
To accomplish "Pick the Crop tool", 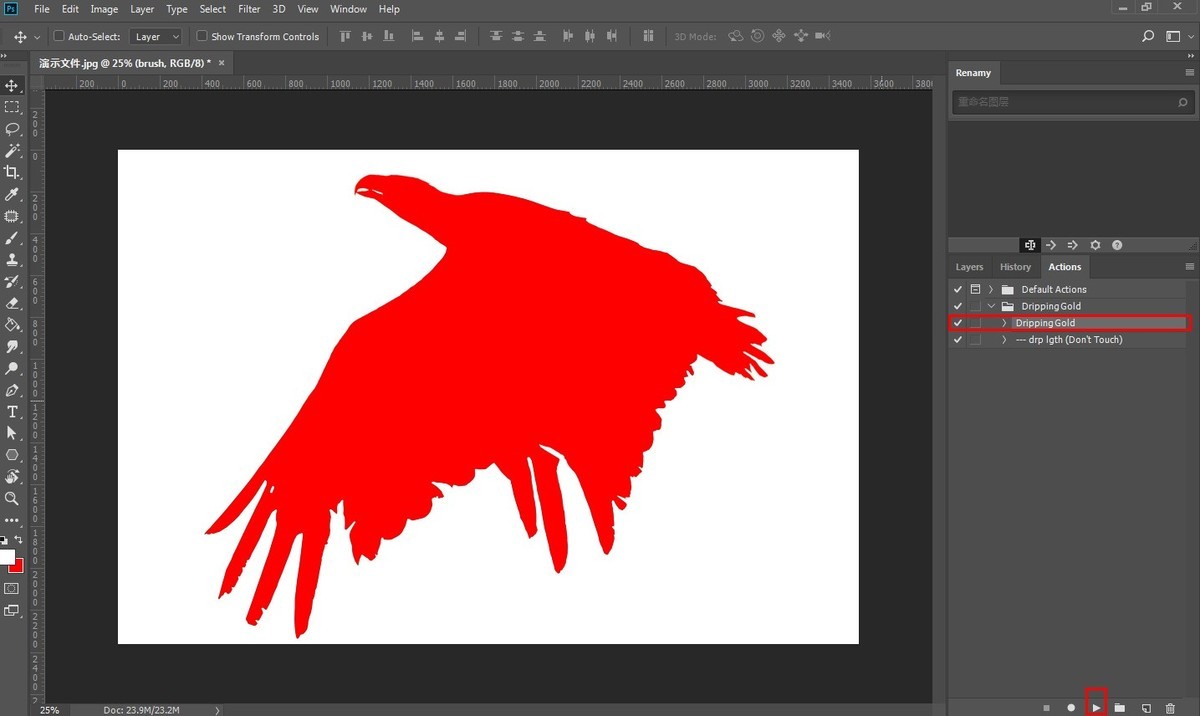I will coord(12,172).
